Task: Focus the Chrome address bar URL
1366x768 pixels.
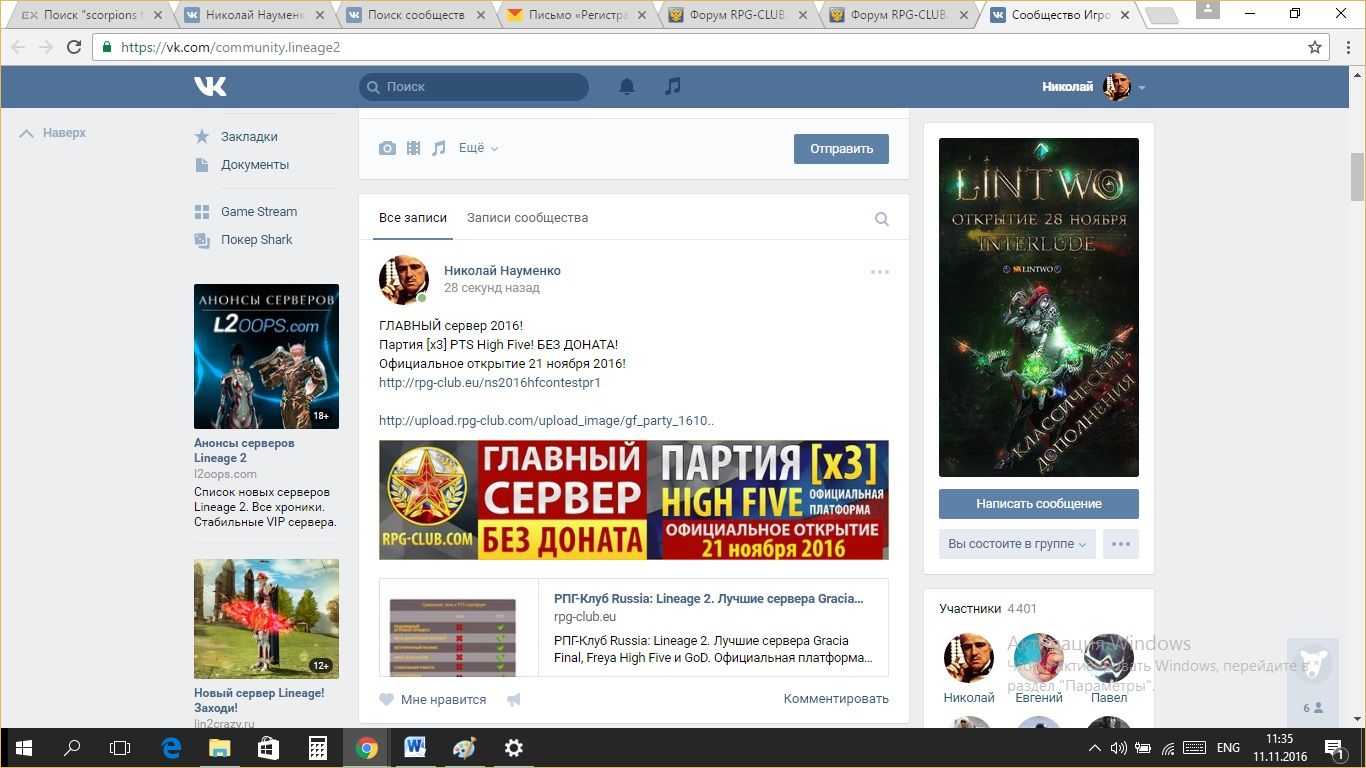Action: click(x=700, y=47)
